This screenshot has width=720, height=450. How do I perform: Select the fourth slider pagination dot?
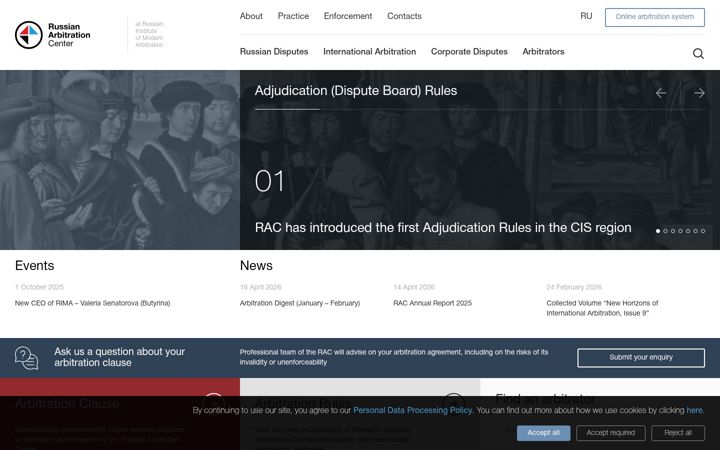(681, 231)
